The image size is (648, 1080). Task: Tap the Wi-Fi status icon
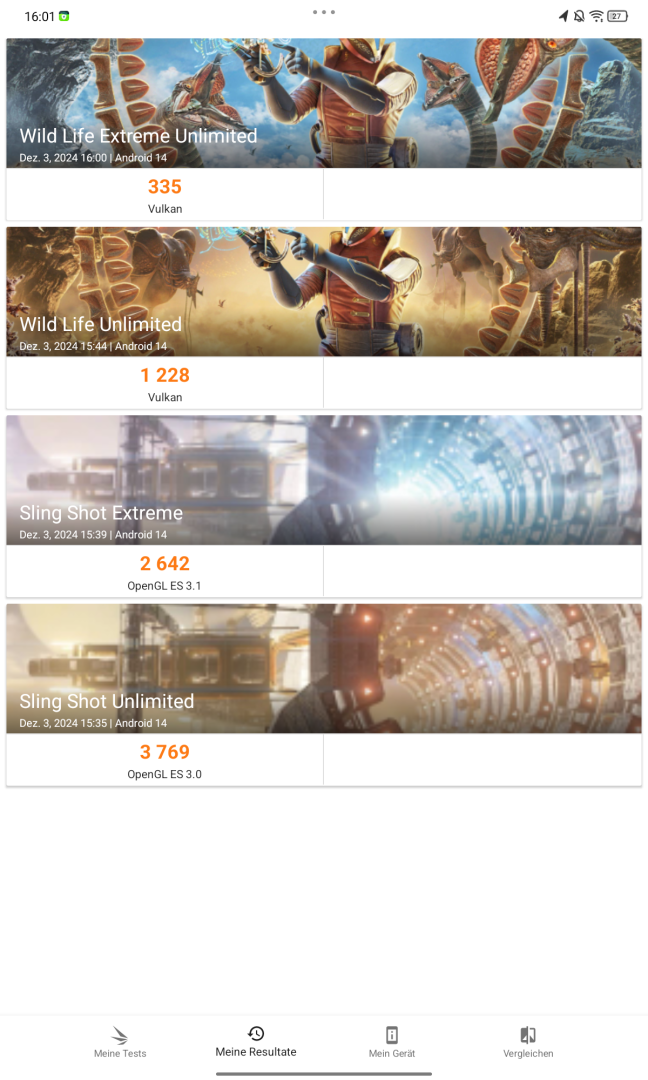tap(597, 16)
